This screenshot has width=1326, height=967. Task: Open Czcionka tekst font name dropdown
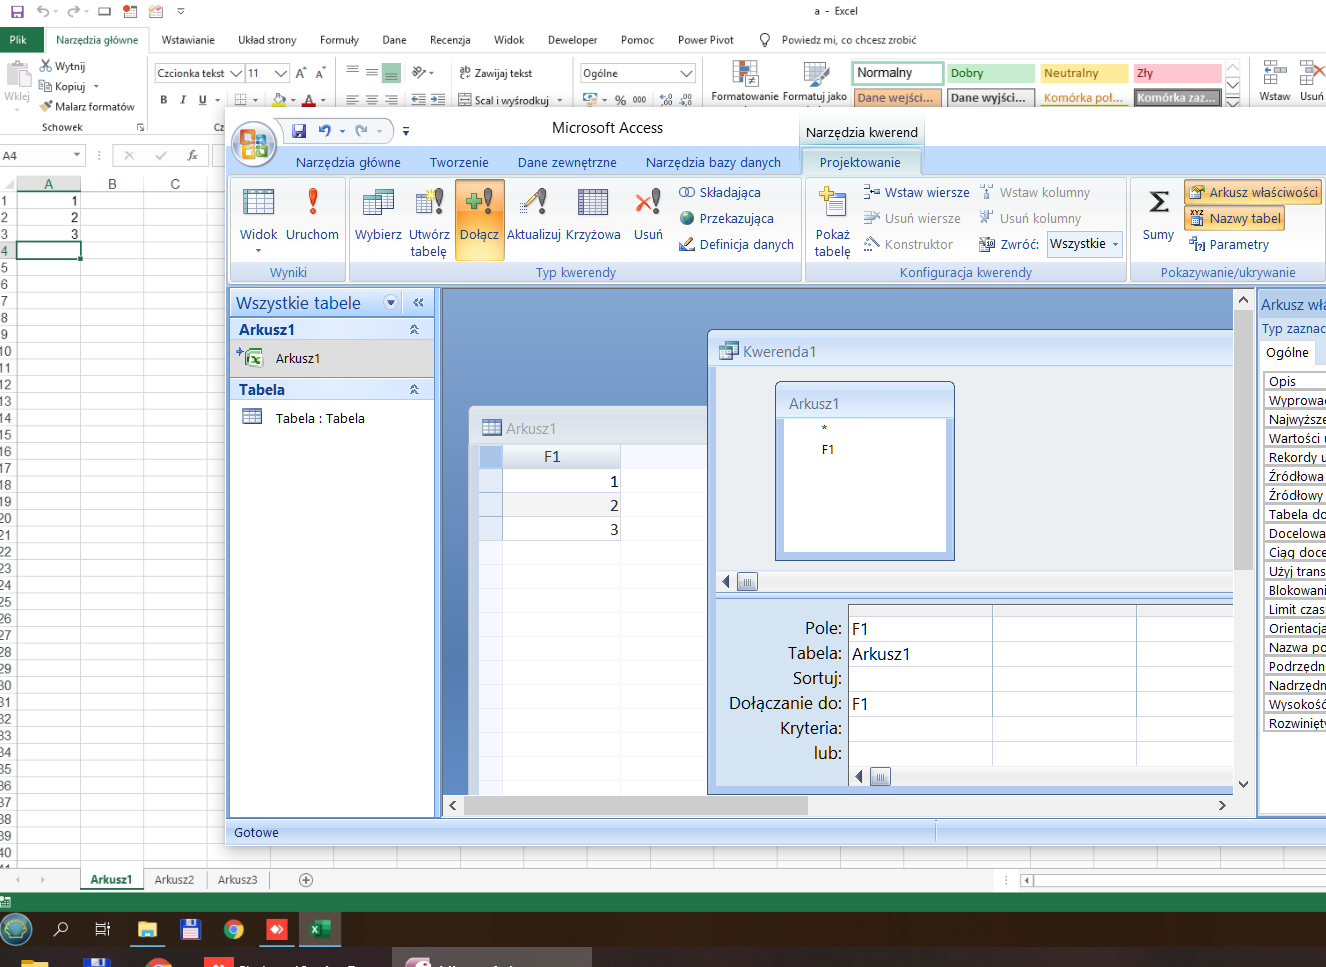236,73
